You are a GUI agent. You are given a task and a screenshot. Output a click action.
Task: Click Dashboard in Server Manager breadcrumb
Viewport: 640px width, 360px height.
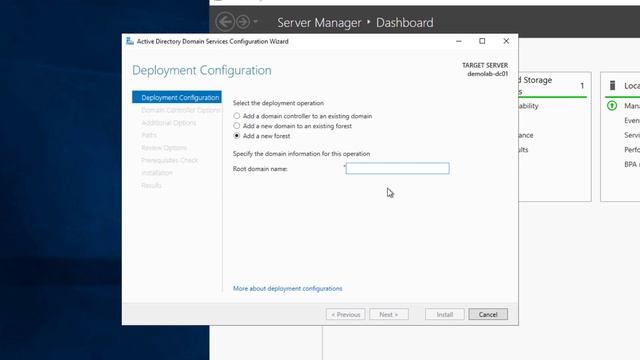click(x=404, y=23)
